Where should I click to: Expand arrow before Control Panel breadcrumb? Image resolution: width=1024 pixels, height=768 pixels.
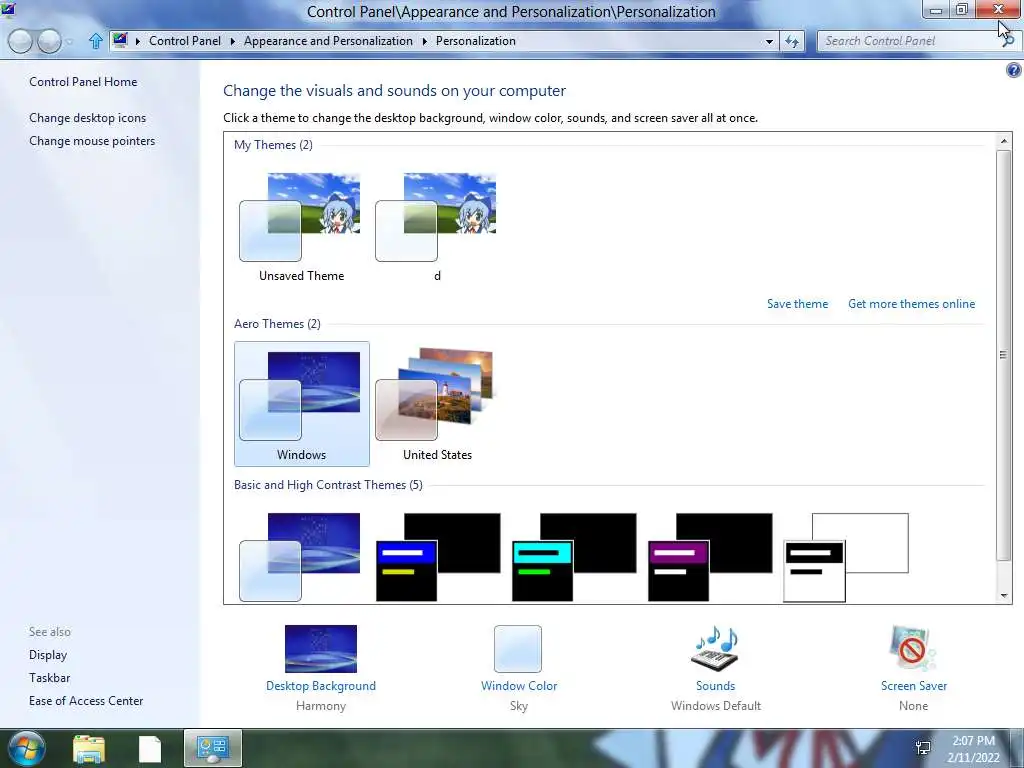coord(138,41)
